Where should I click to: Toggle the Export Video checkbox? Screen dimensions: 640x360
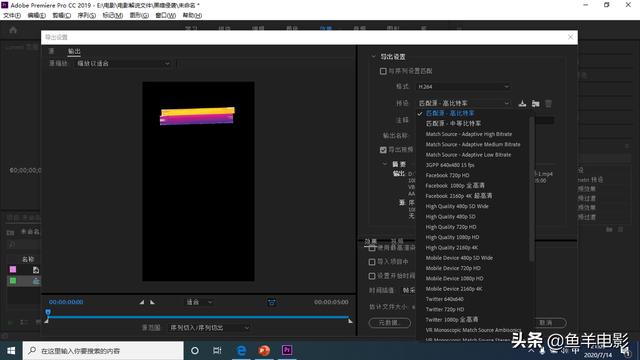pos(383,150)
